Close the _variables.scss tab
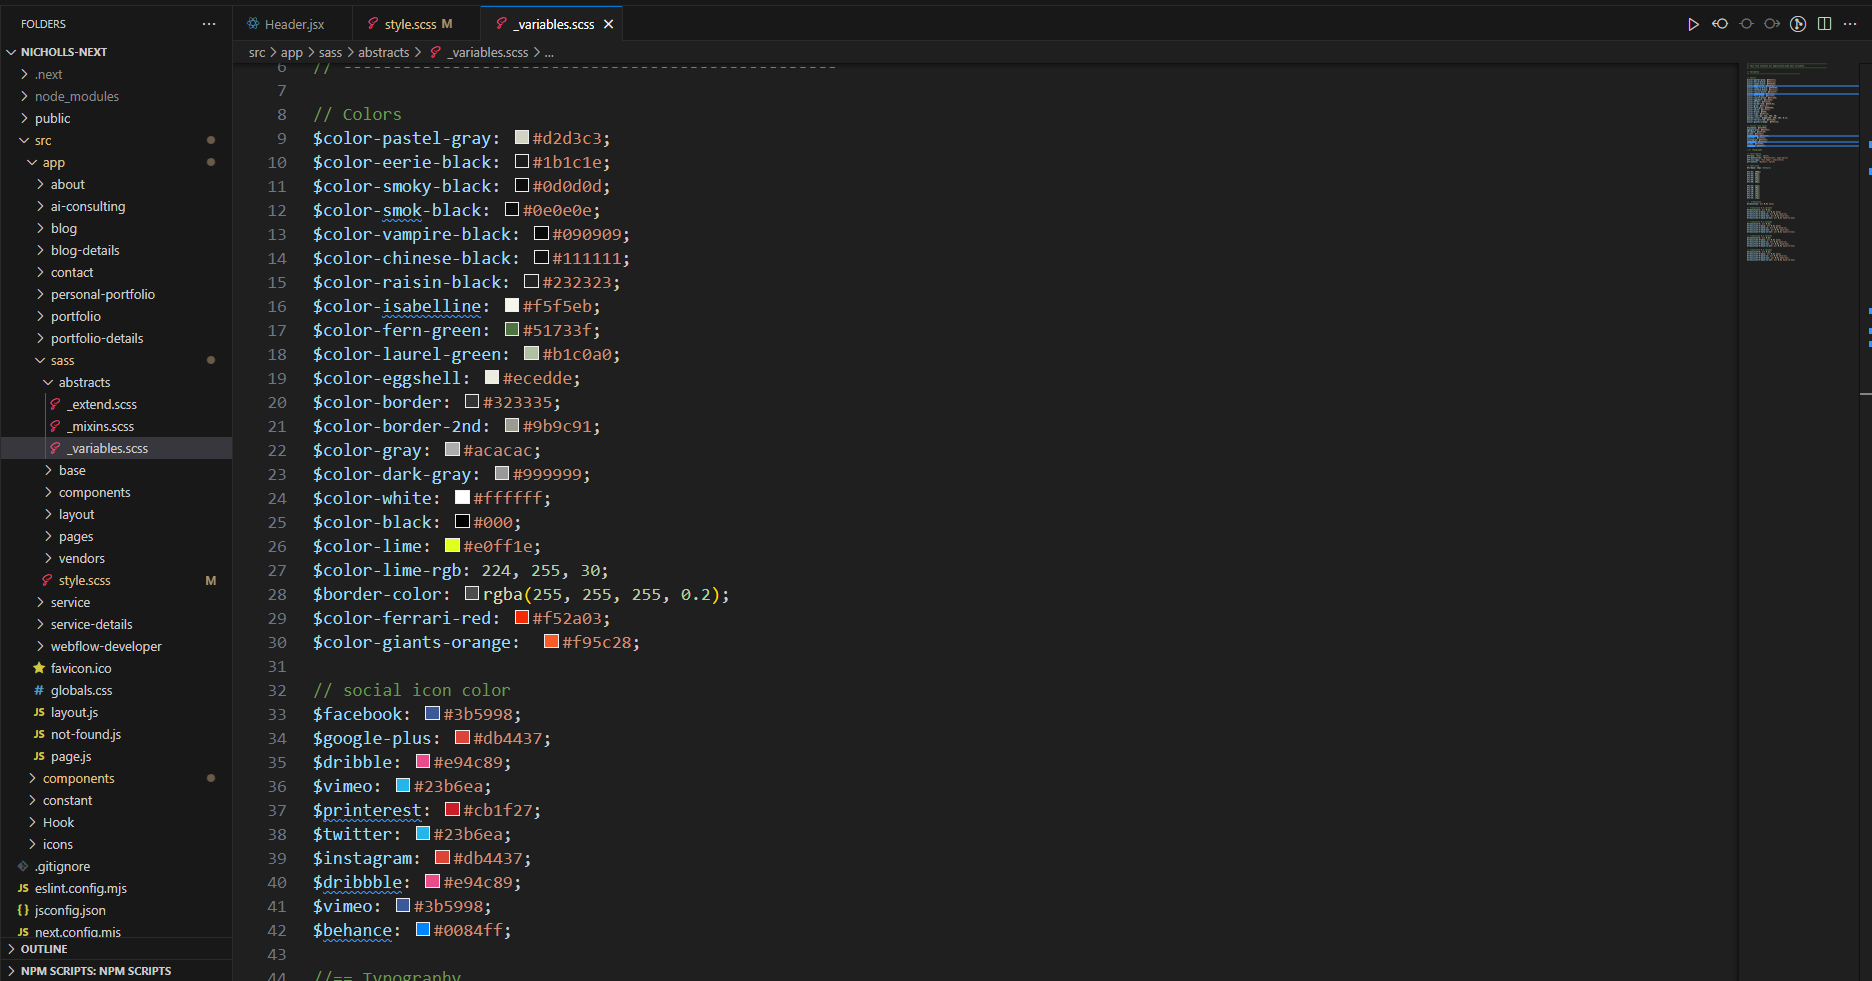The width and height of the screenshot is (1872, 981). click(608, 24)
